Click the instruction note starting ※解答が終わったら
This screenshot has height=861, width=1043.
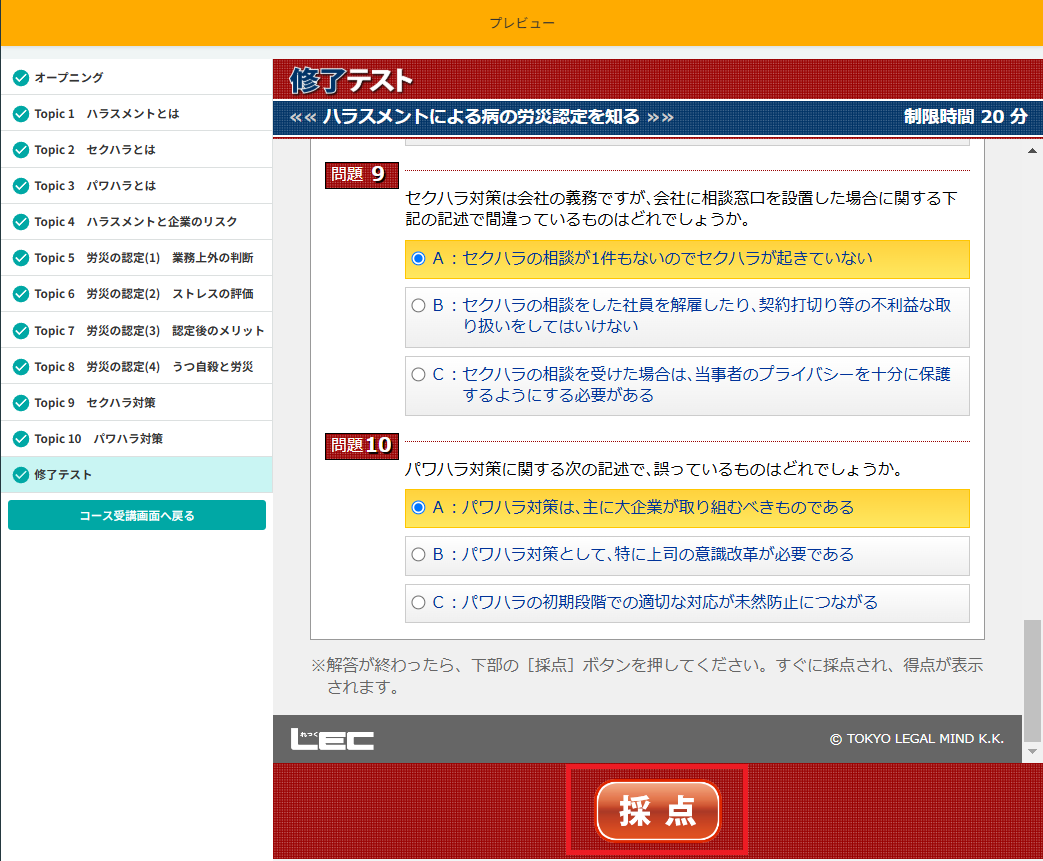647,675
